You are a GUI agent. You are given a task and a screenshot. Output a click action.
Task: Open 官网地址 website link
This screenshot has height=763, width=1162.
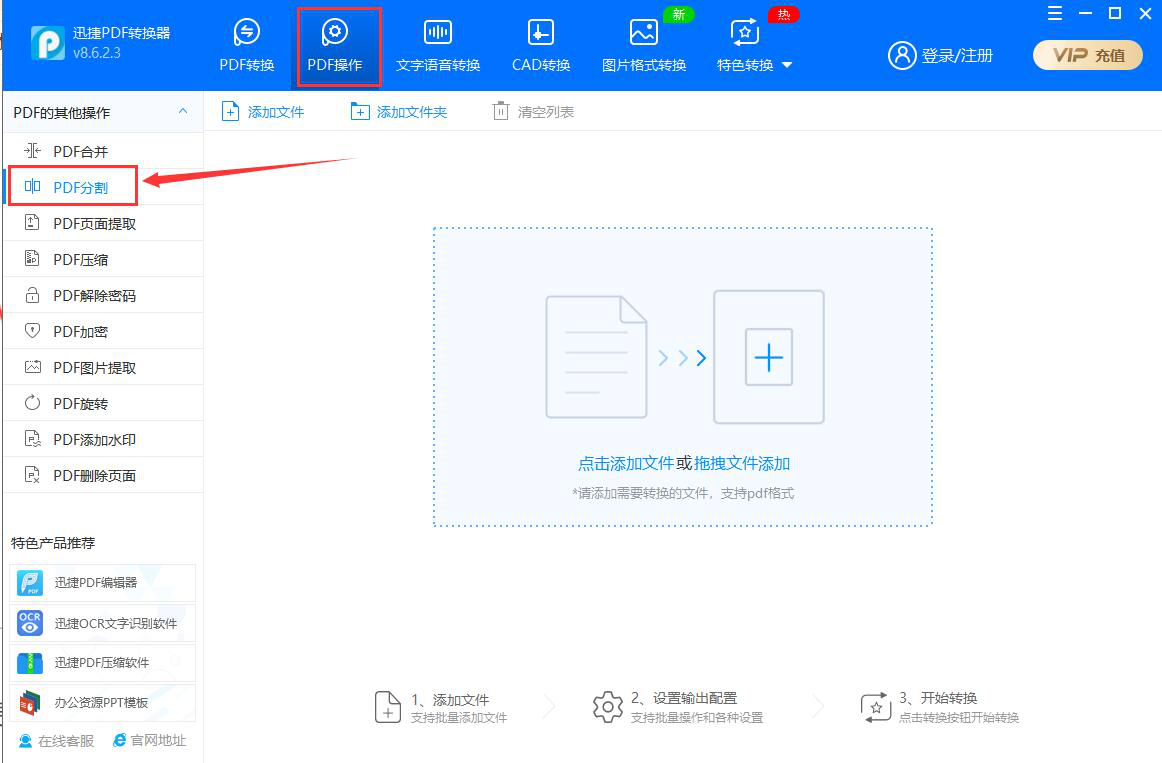[x=149, y=740]
